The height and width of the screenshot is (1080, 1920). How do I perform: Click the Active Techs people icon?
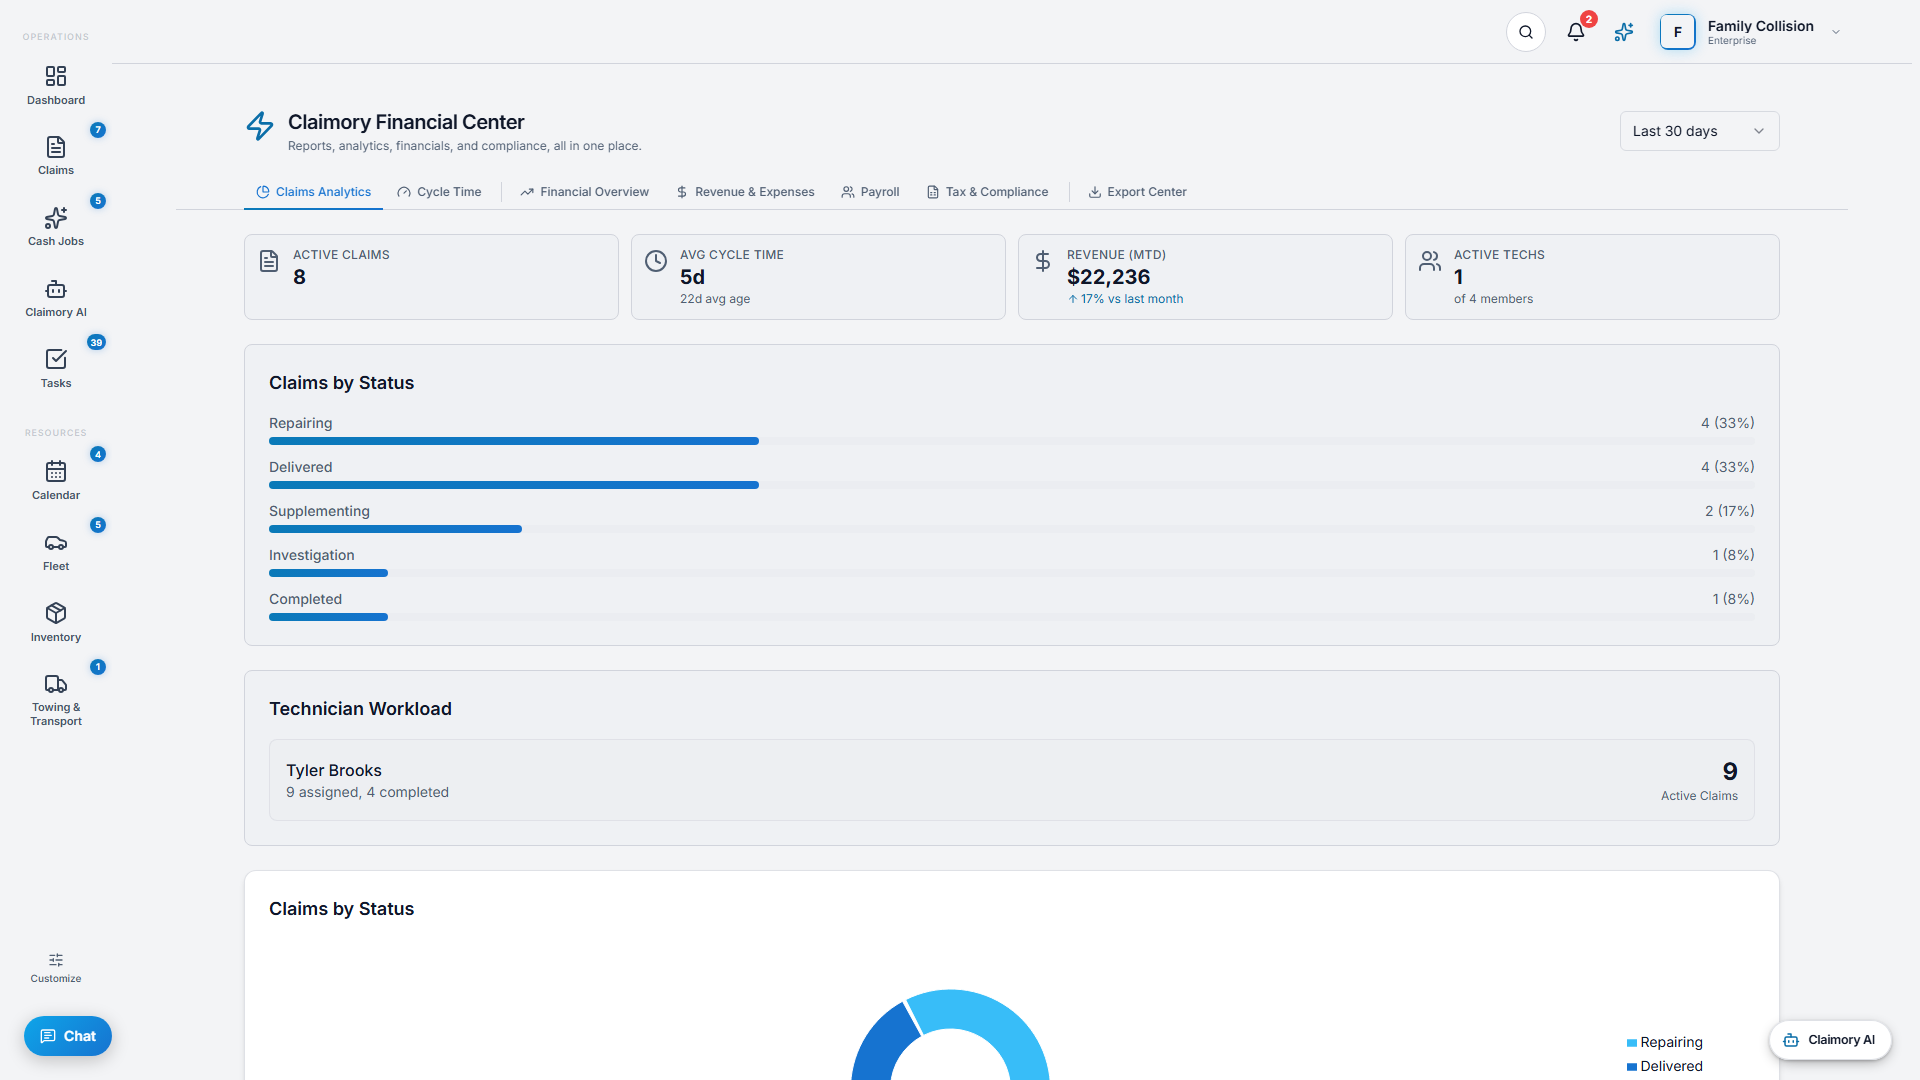pyautogui.click(x=1430, y=261)
